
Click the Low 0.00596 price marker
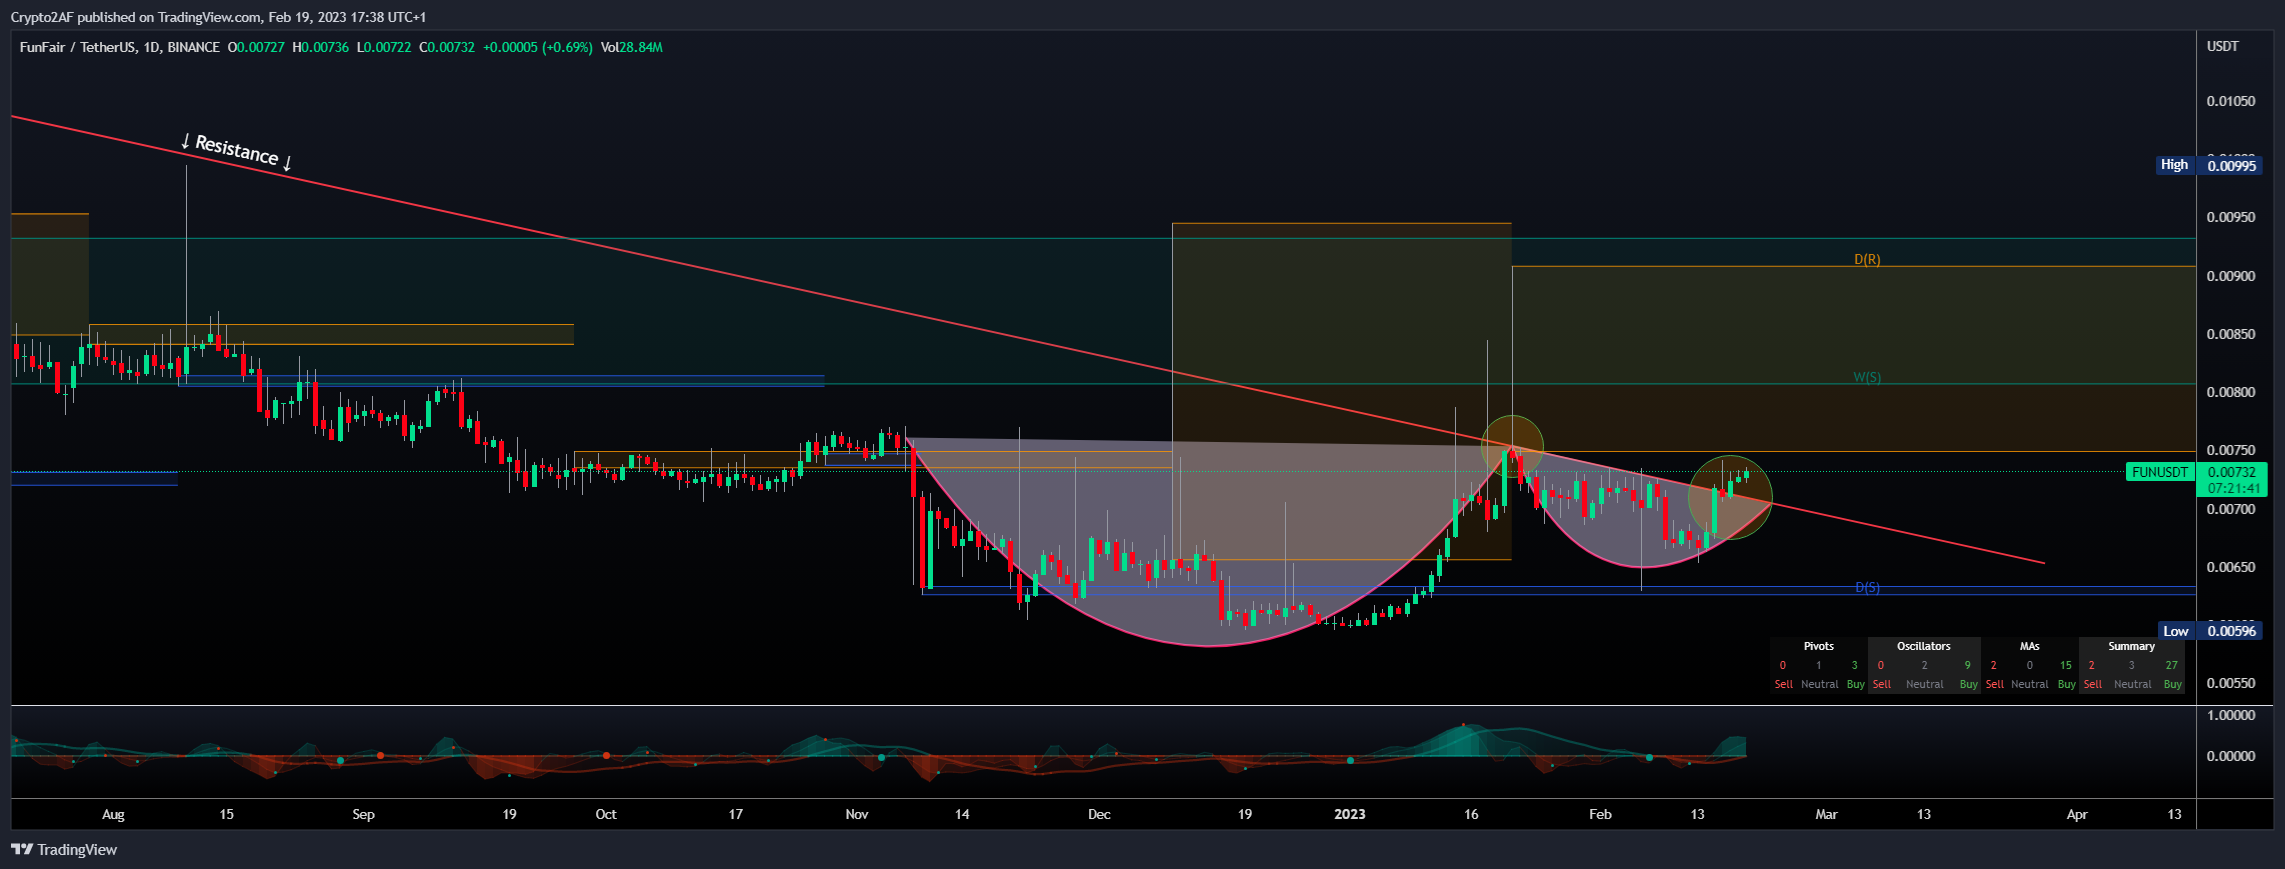tap(2210, 631)
